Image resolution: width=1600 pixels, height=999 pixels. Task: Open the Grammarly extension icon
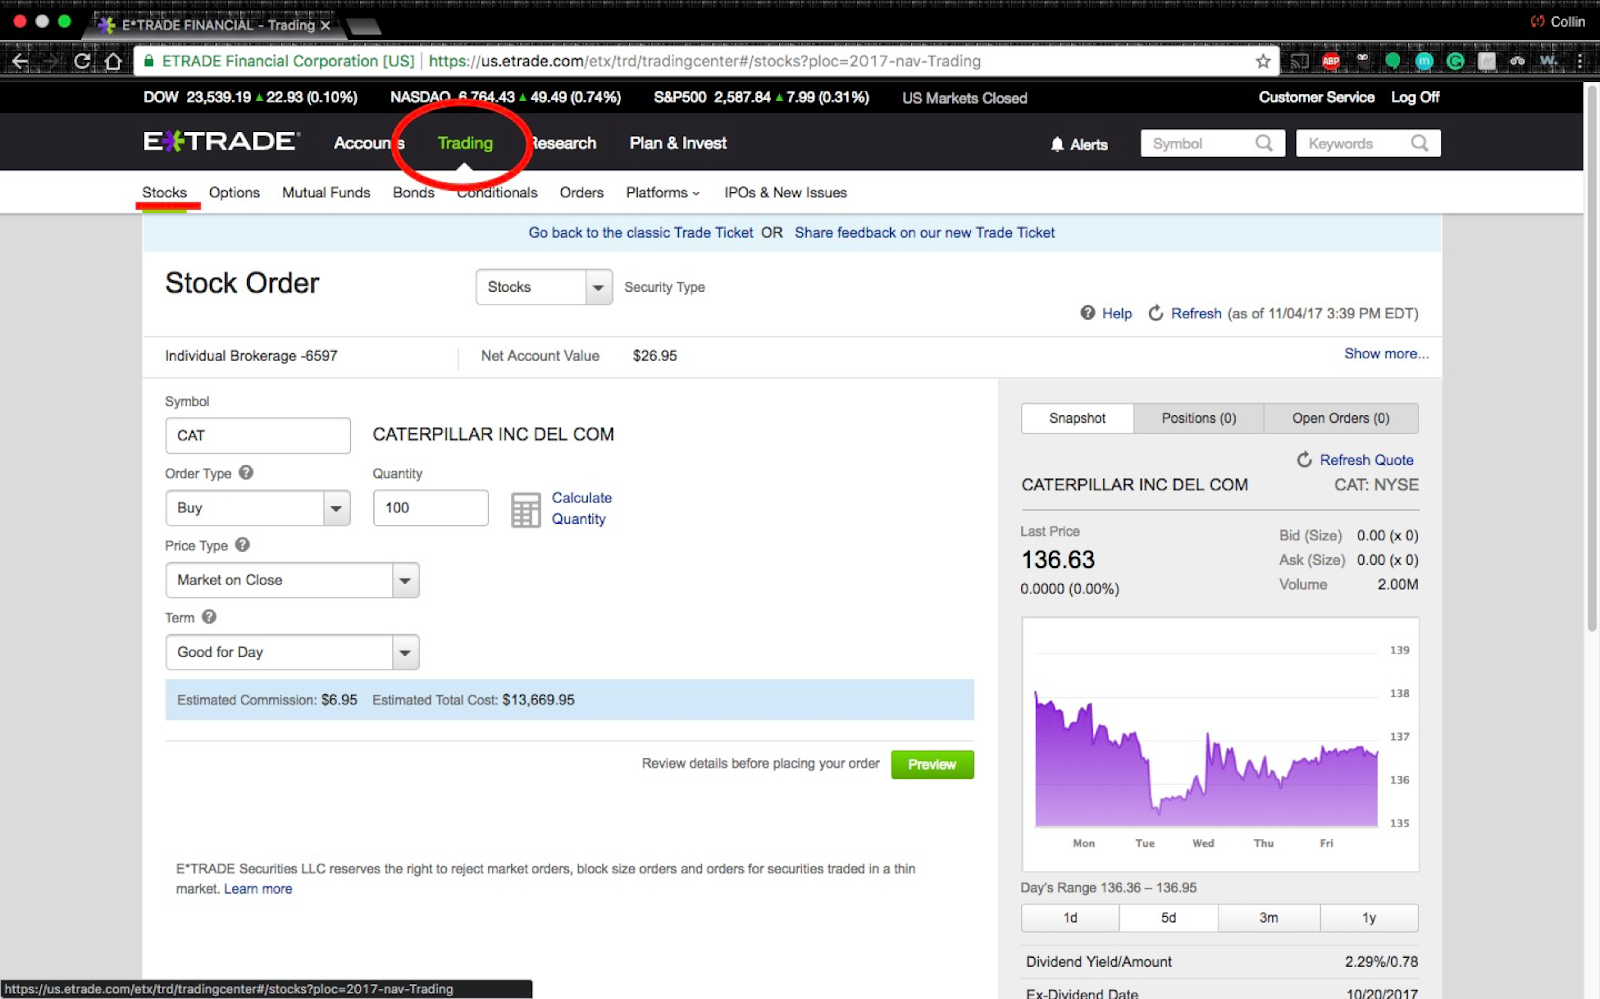click(1455, 61)
